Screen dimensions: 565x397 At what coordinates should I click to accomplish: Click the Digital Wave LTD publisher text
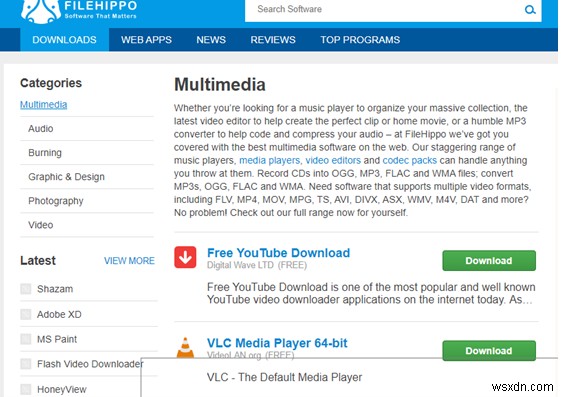click(240, 265)
